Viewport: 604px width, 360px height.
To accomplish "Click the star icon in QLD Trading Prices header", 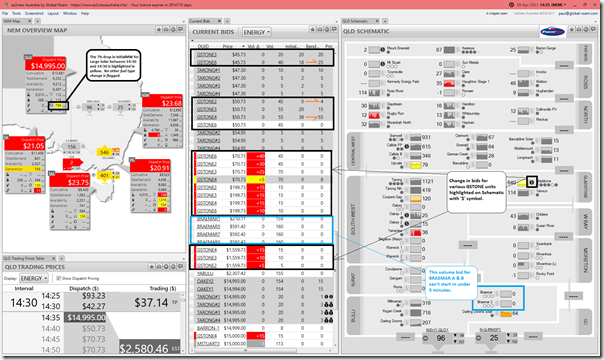I will point(152,266).
